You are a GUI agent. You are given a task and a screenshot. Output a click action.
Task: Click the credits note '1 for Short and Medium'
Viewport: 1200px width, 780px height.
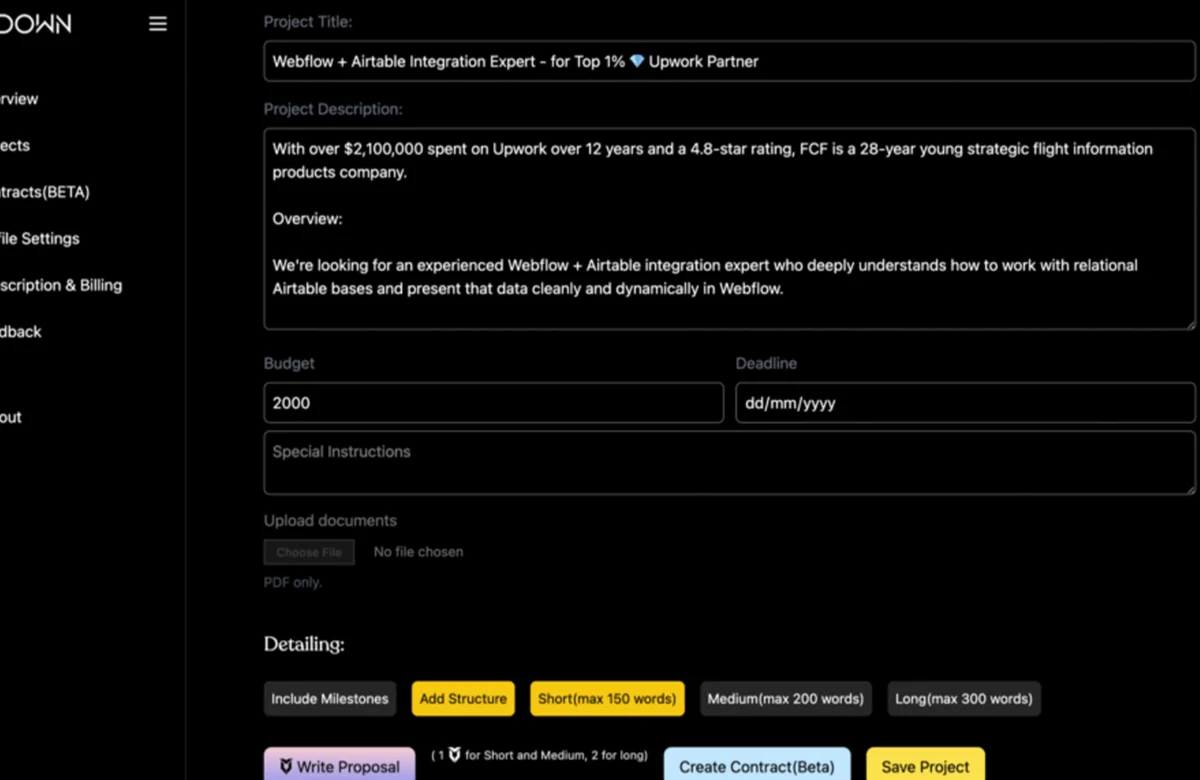coord(540,756)
